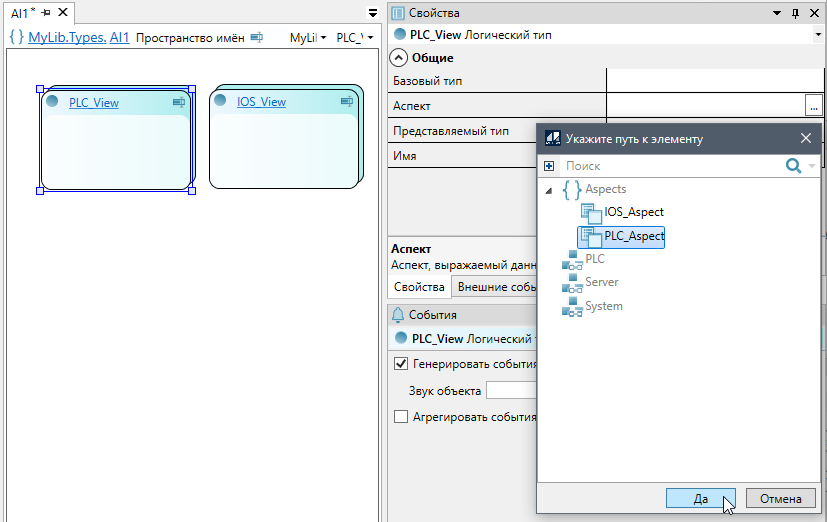827x522 pixels.
Task: Click the PLC node icon in tree
Action: click(x=572, y=260)
